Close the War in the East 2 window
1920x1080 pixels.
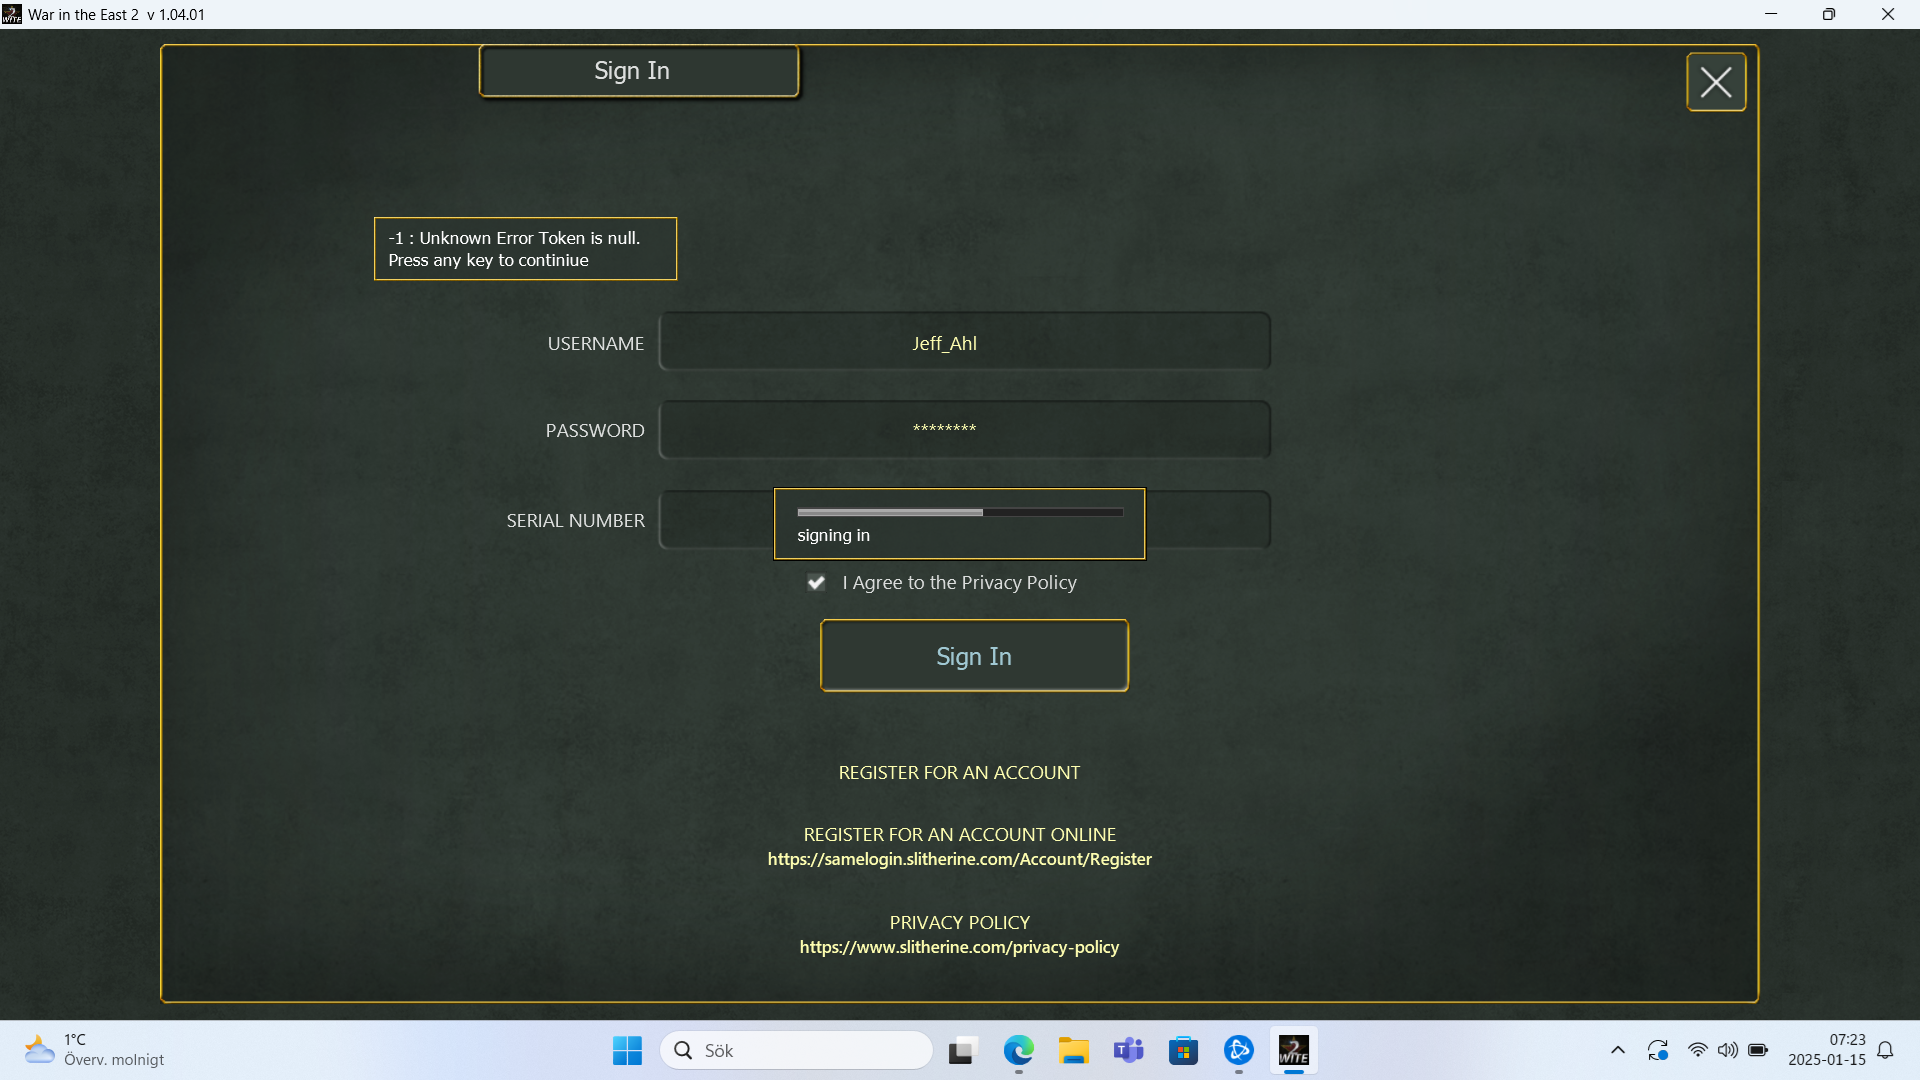point(1888,14)
